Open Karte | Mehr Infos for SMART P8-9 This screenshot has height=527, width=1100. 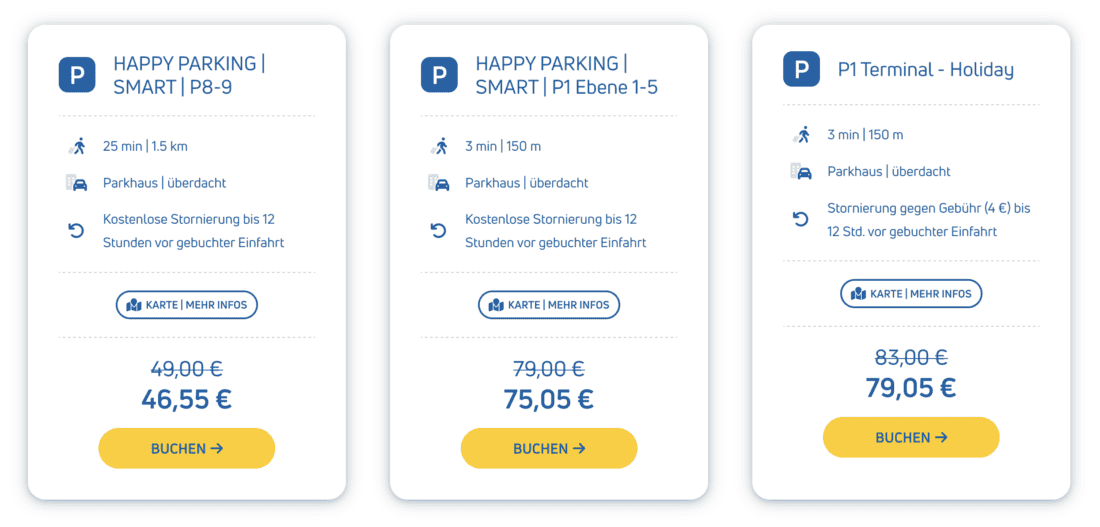187,304
